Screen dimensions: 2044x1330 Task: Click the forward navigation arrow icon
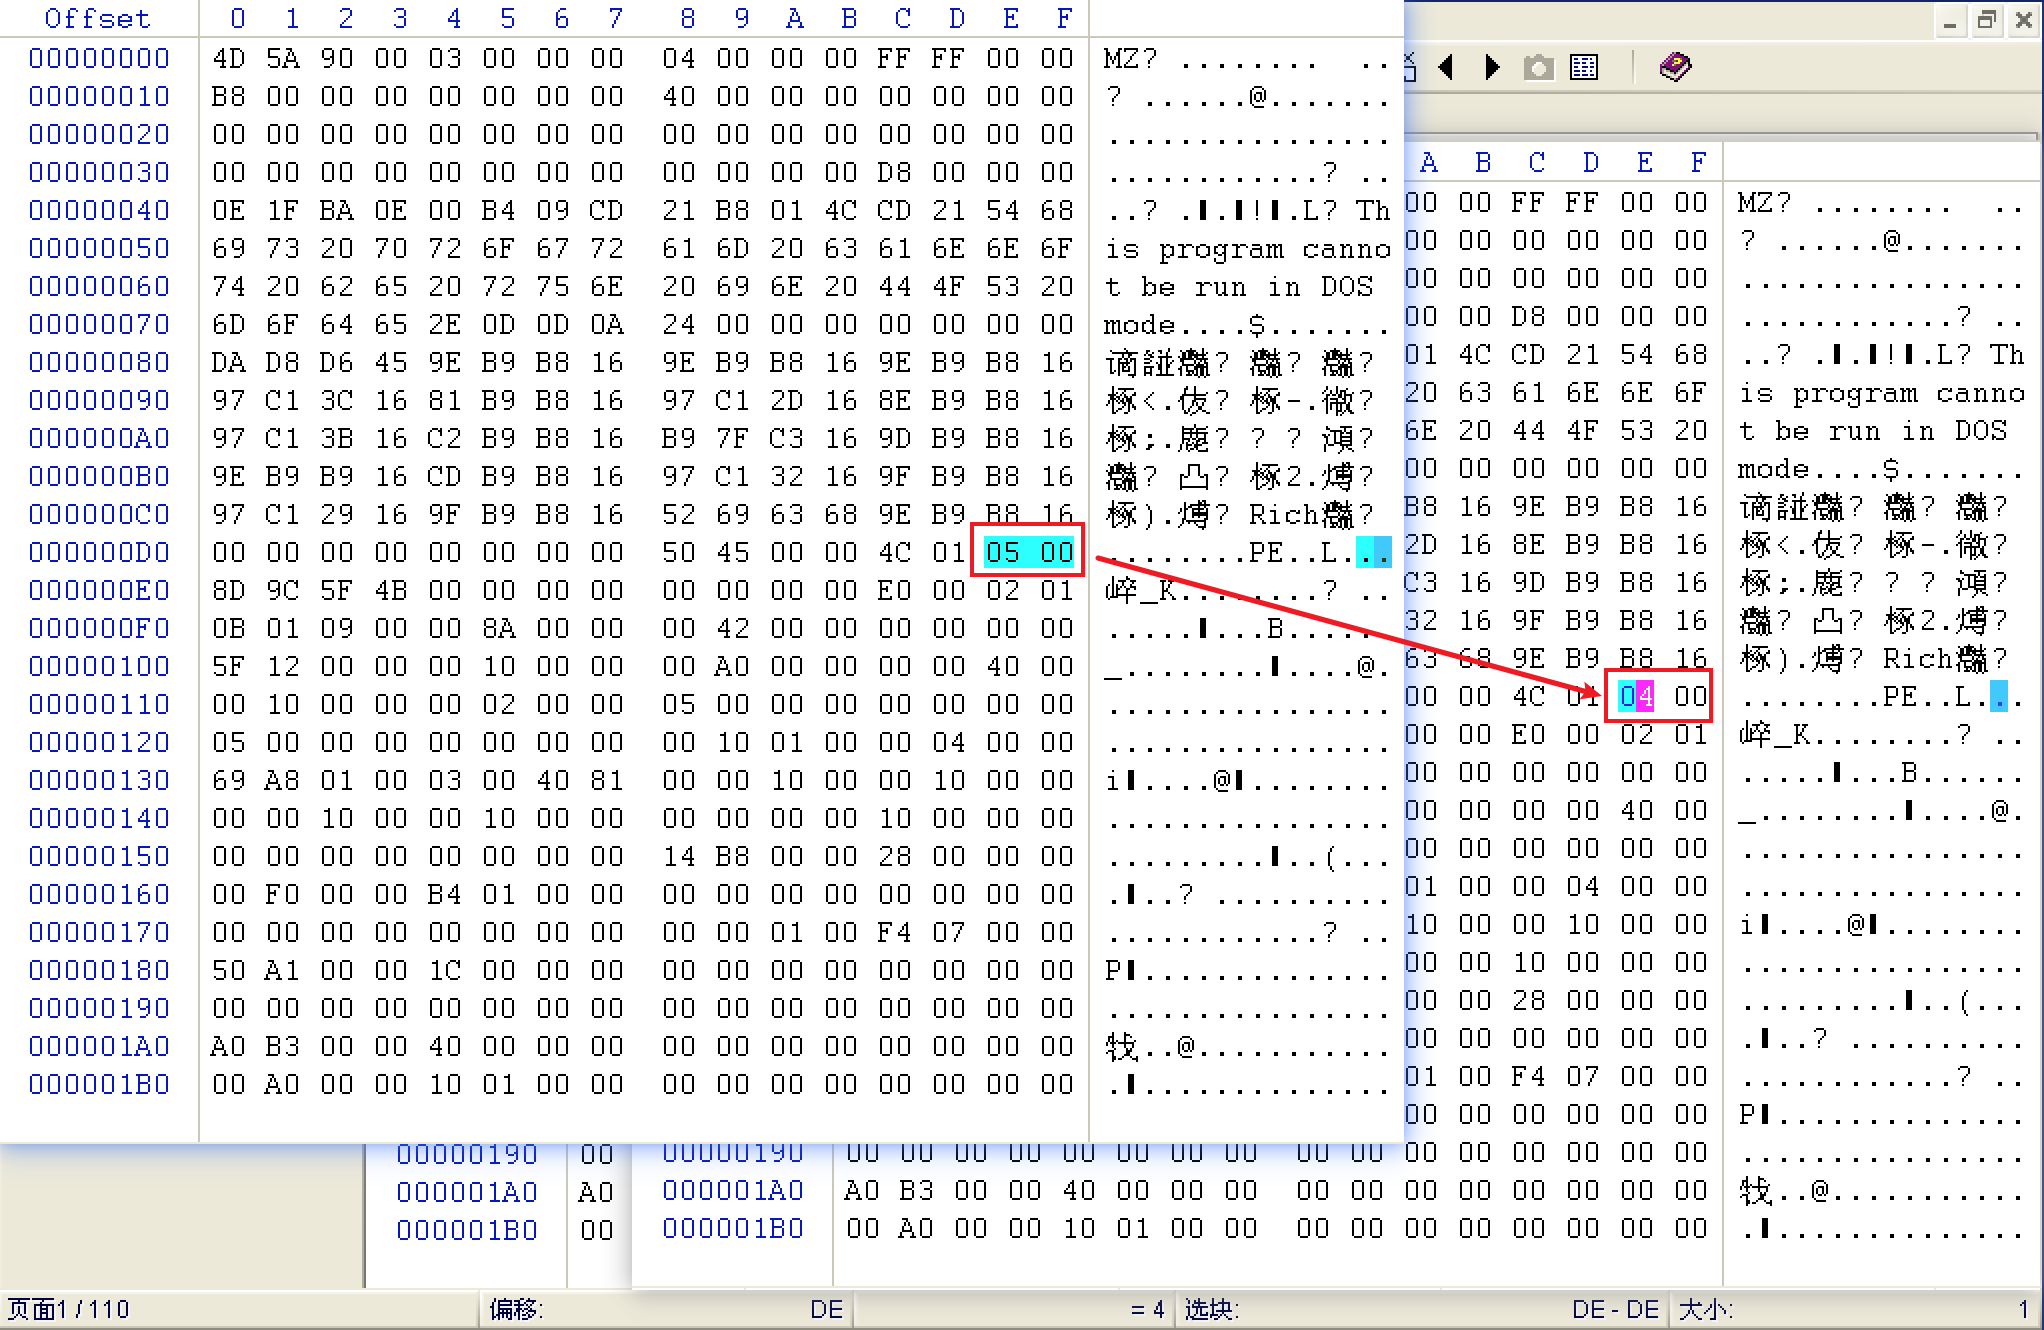1492,68
